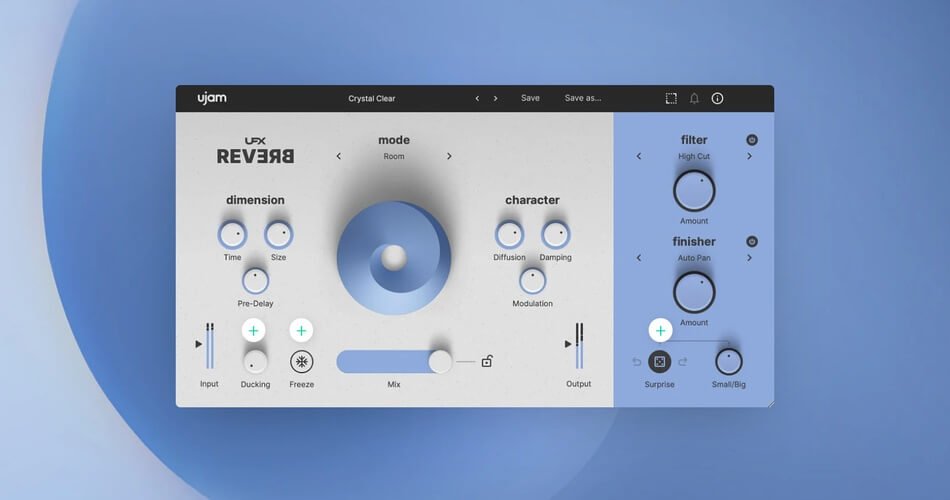Select previous filter type
950x500 pixels.
tap(639, 156)
